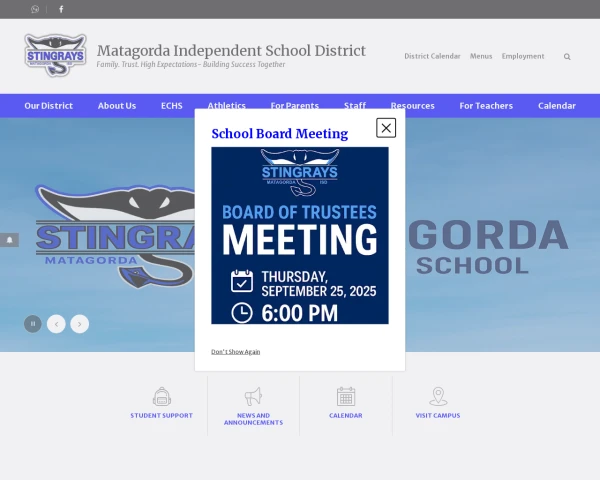Image resolution: width=600 pixels, height=480 pixels.
Task: Open the Resources menu
Action: click(x=412, y=106)
